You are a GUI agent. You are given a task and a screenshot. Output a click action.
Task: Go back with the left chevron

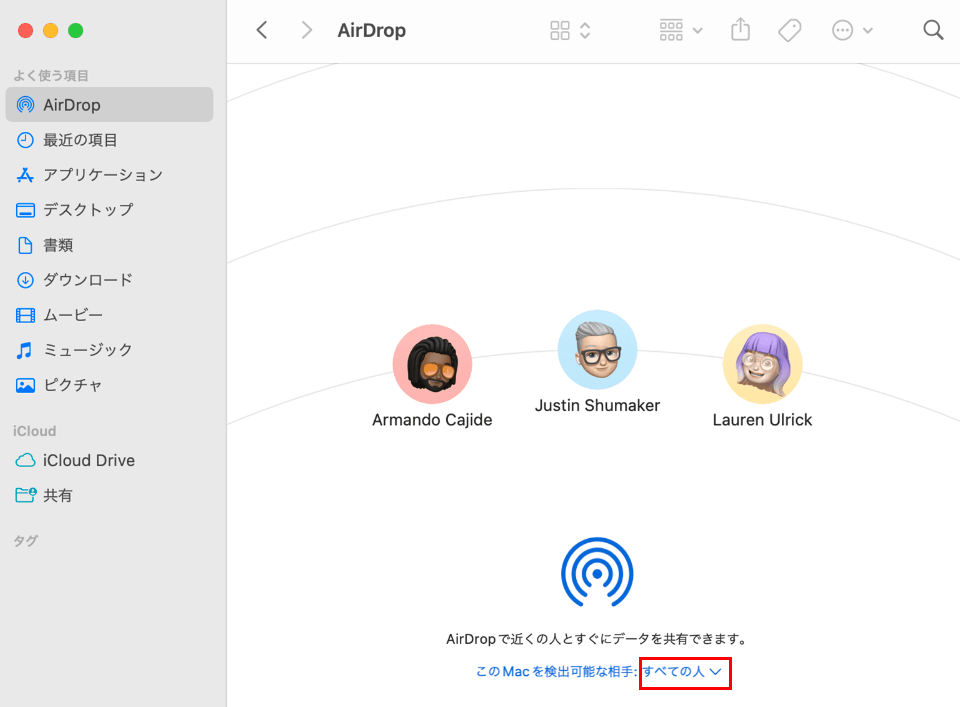[262, 30]
